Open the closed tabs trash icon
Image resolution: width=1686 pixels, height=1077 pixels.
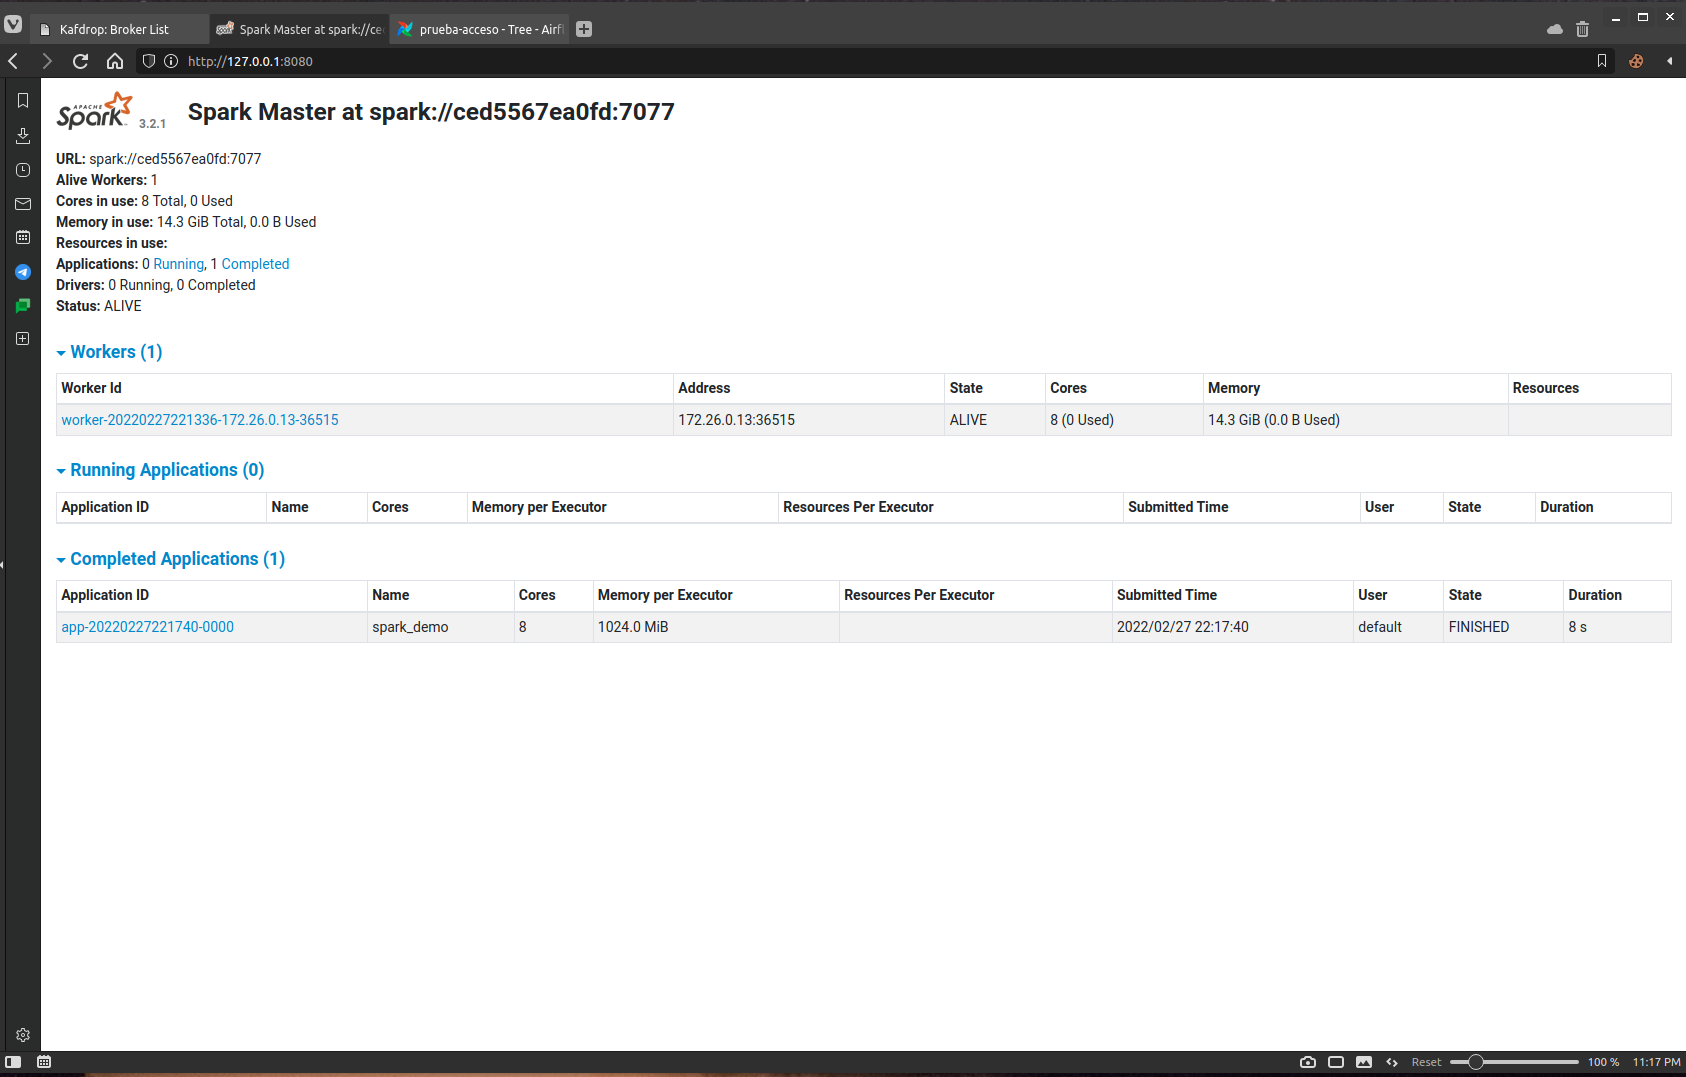1582,29
